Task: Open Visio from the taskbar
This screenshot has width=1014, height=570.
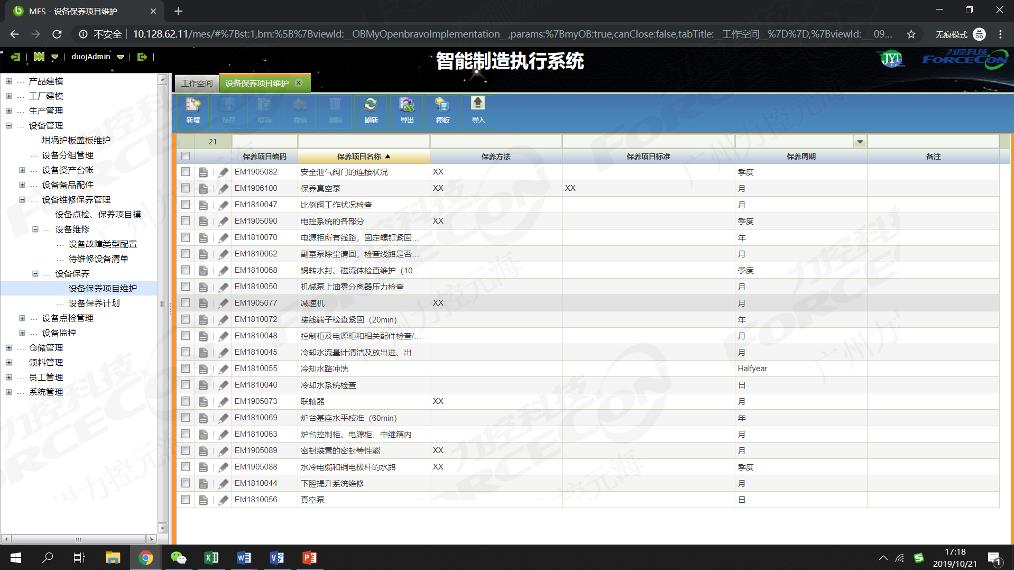Action: point(277,557)
